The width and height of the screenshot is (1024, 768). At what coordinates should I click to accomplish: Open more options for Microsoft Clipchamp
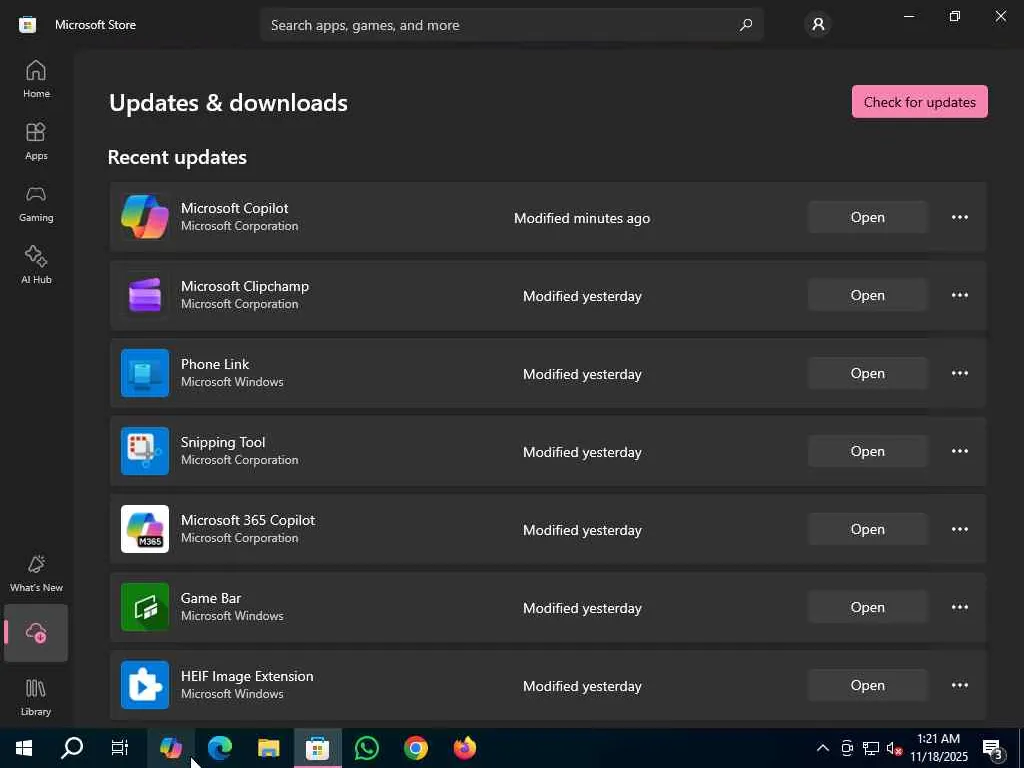(959, 295)
